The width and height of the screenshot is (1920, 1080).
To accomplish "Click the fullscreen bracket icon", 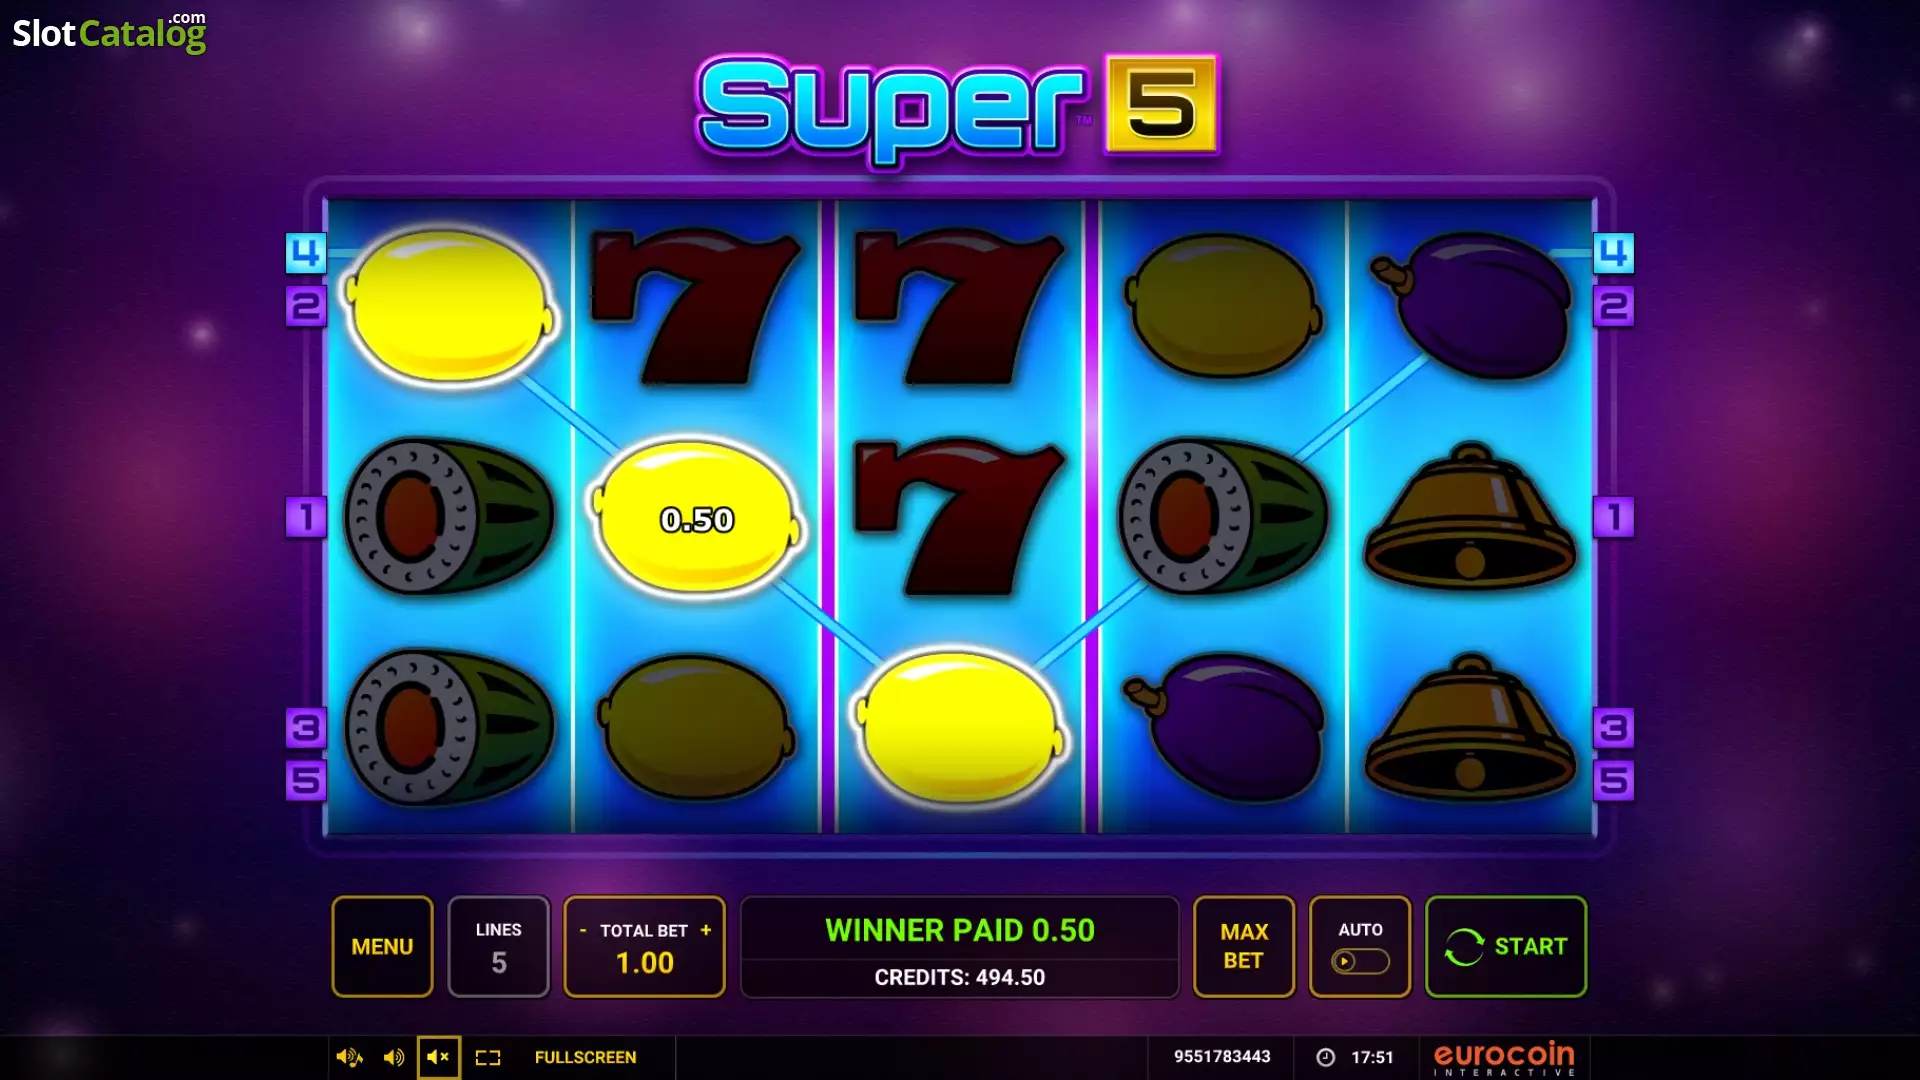I will pyautogui.click(x=488, y=1057).
